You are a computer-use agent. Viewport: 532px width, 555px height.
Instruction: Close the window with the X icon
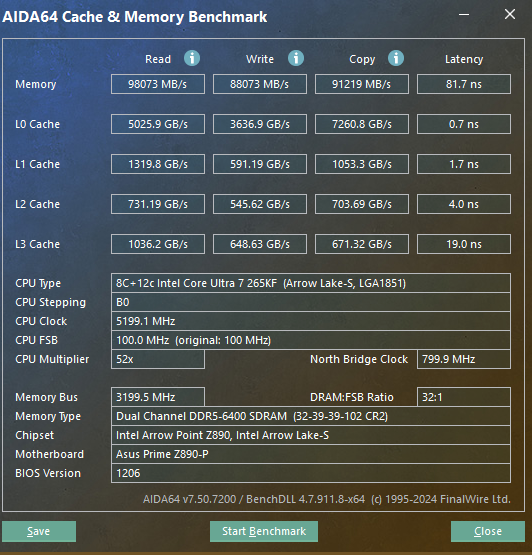coord(510,15)
